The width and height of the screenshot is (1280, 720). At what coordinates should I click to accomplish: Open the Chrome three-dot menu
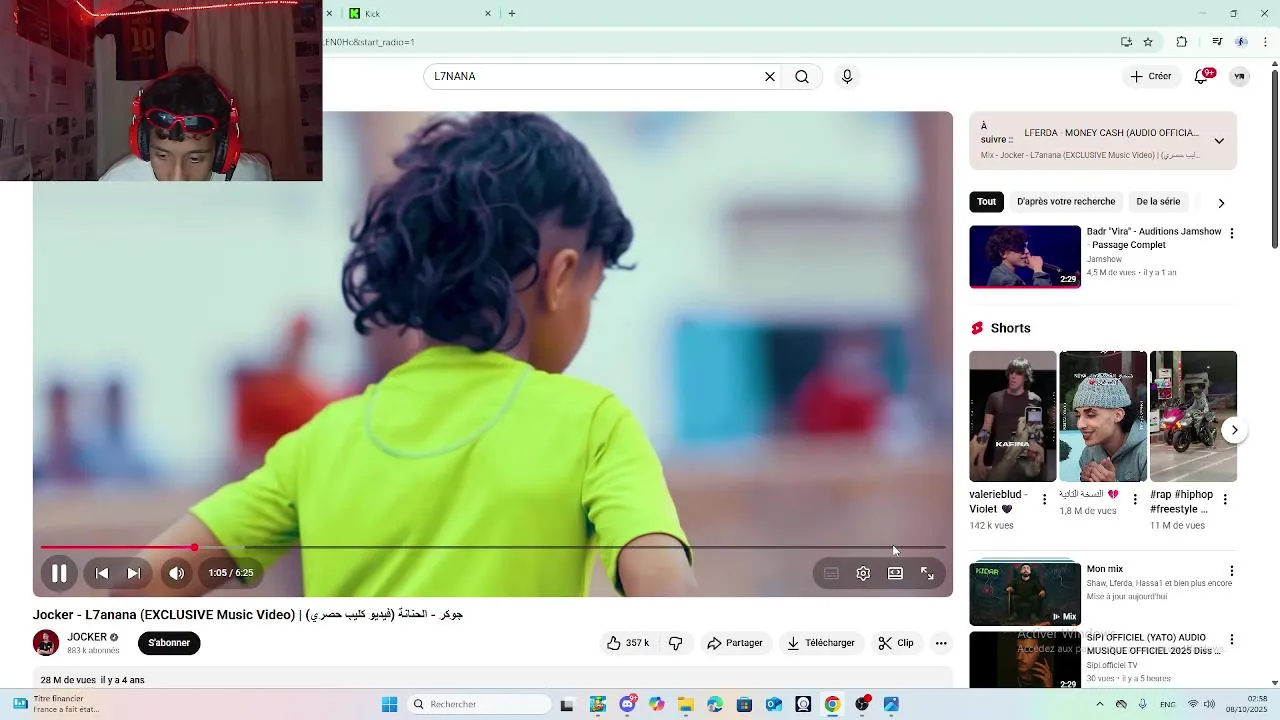tap(1266, 42)
